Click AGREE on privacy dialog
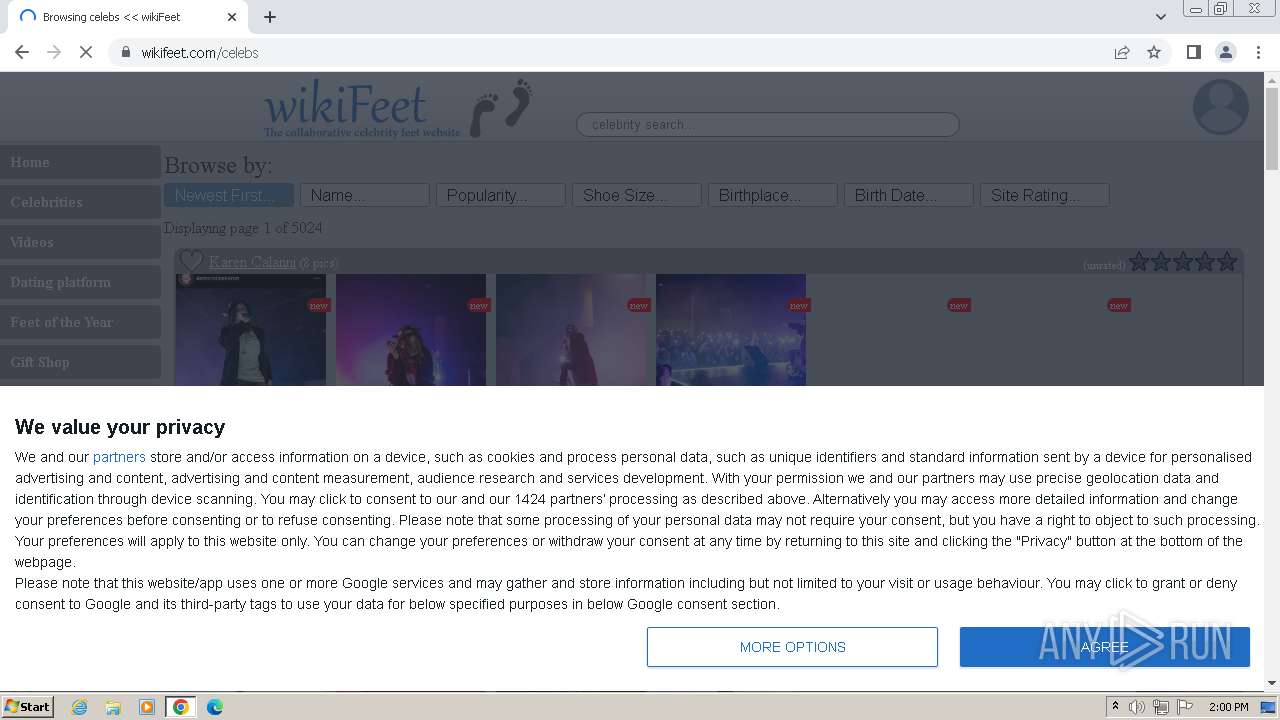 tap(1105, 647)
